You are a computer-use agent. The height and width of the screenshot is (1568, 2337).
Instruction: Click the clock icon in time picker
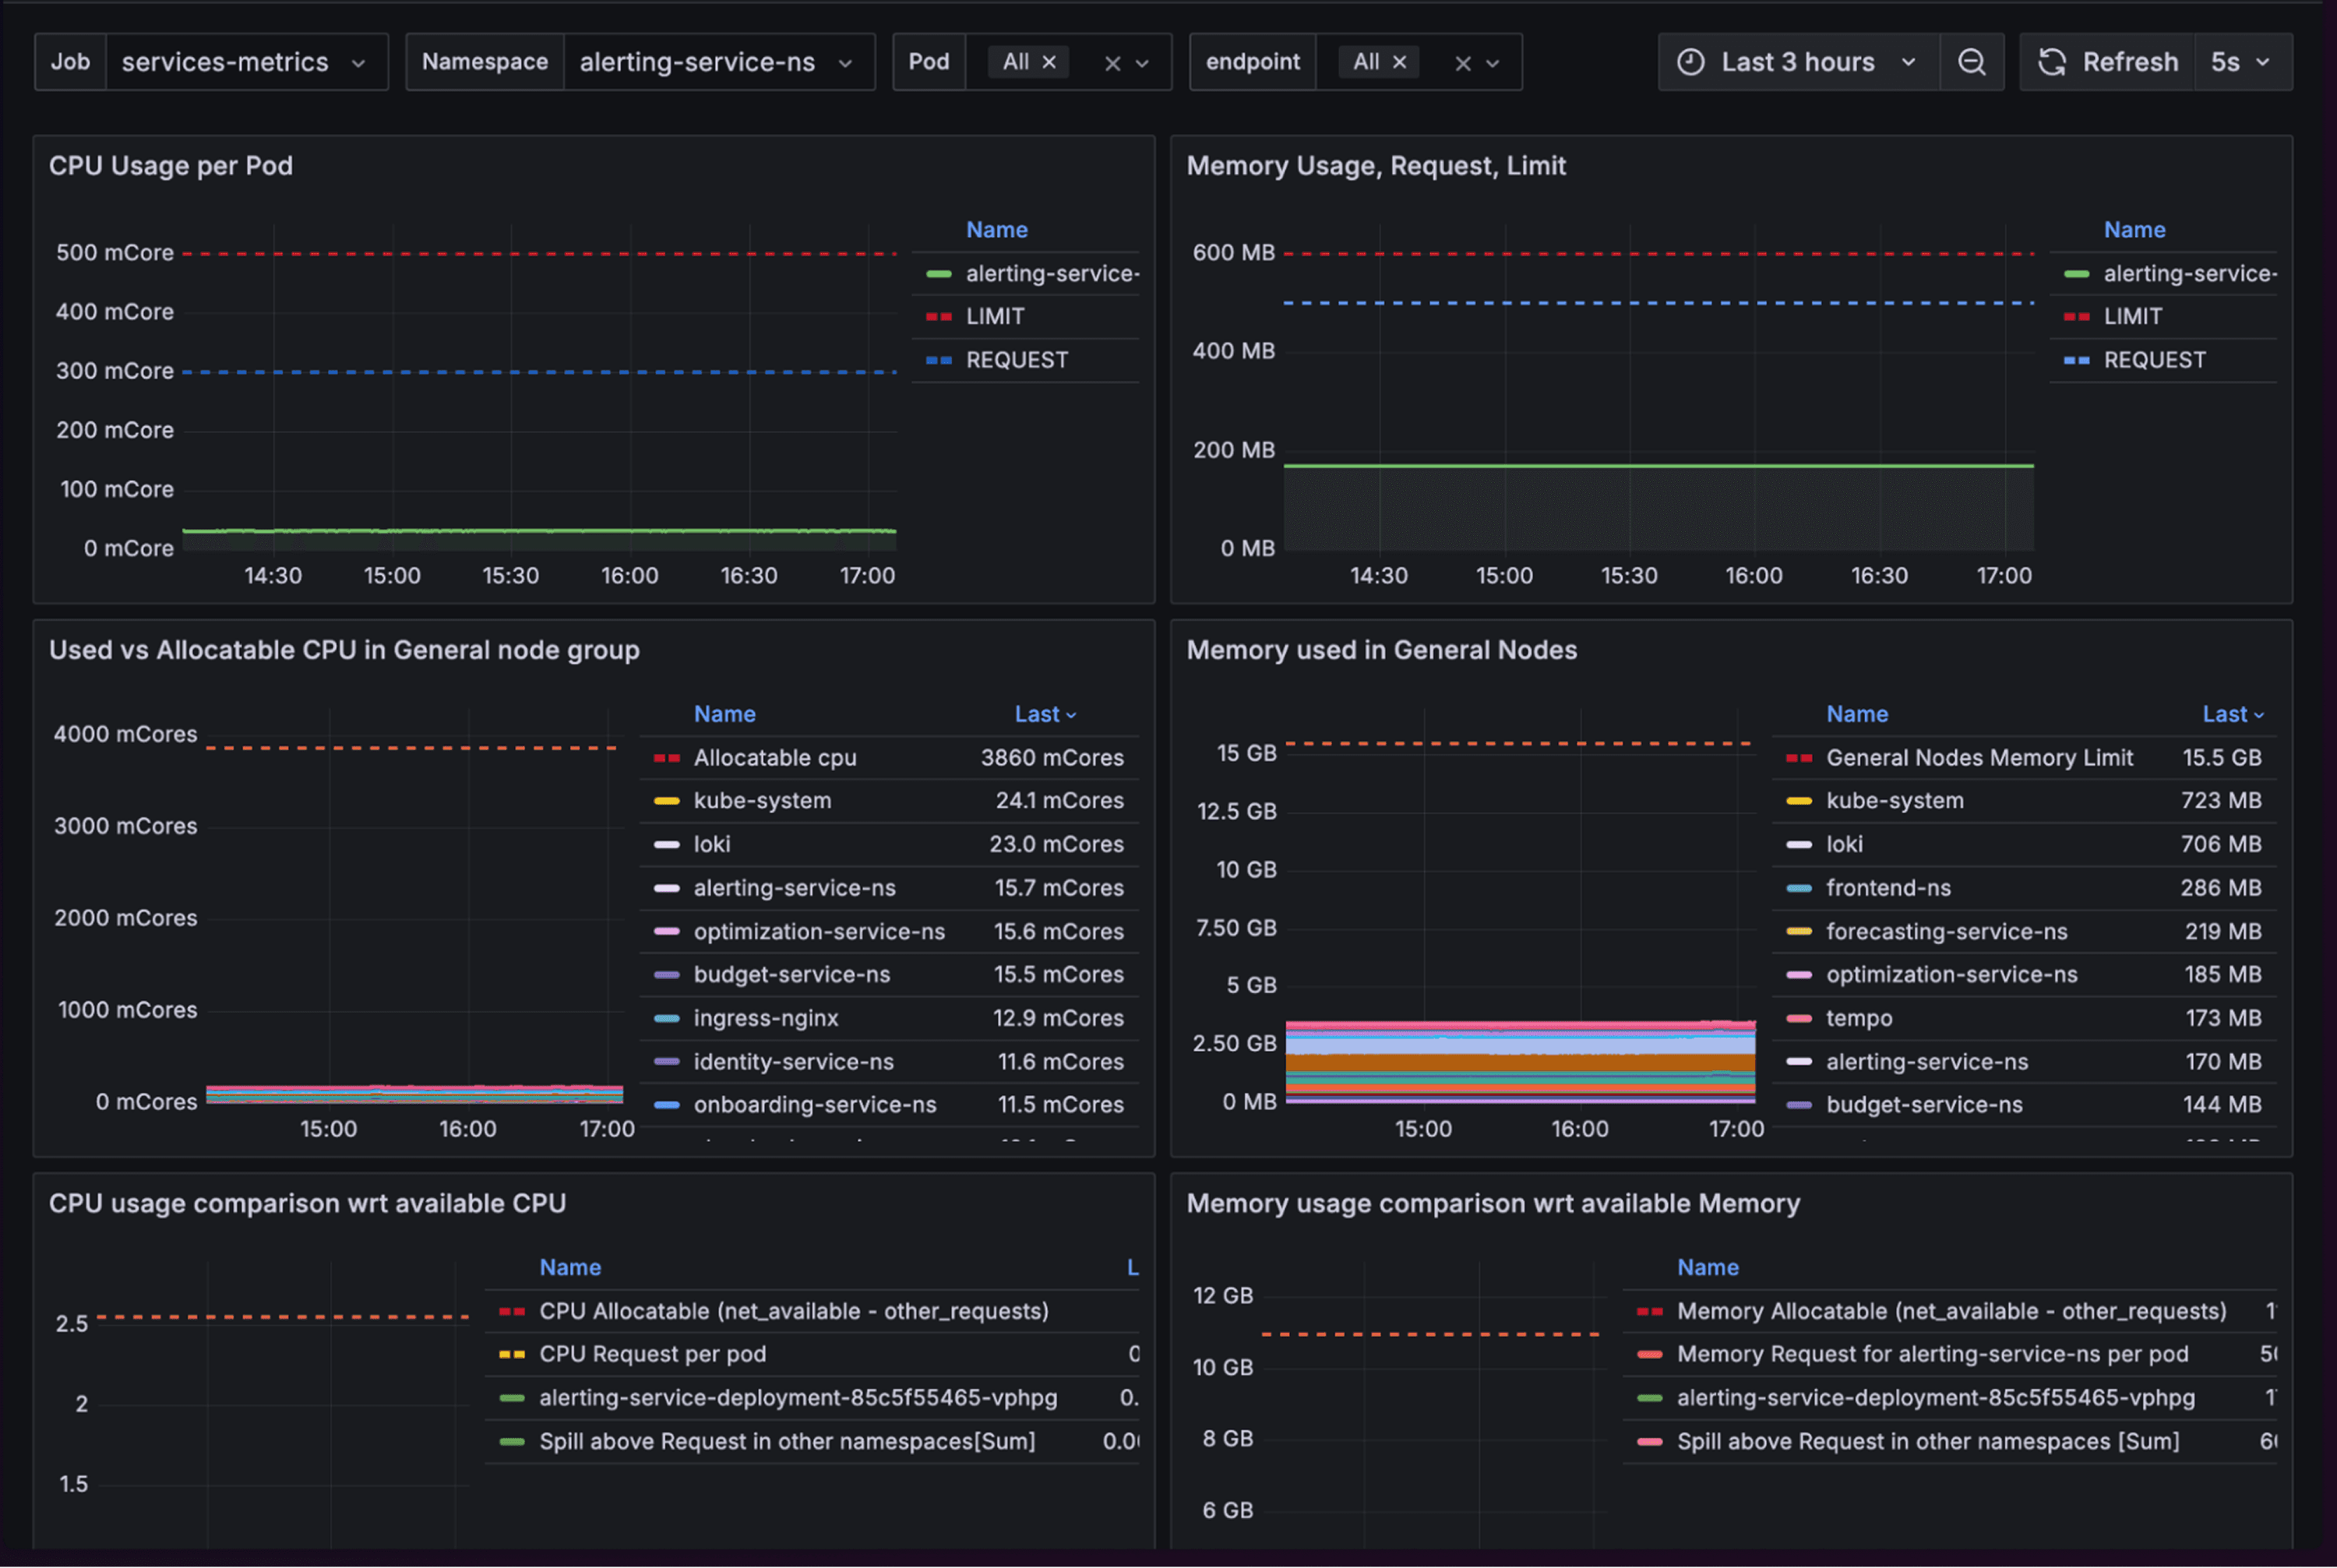1690,62
